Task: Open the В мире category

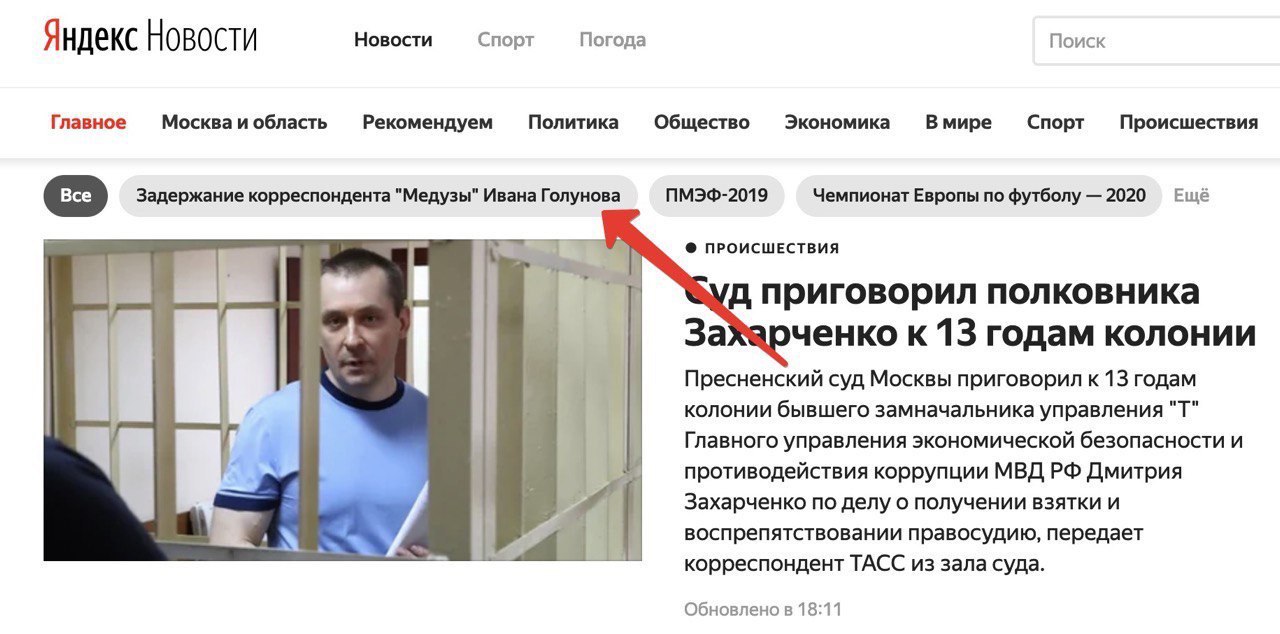Action: tap(958, 122)
